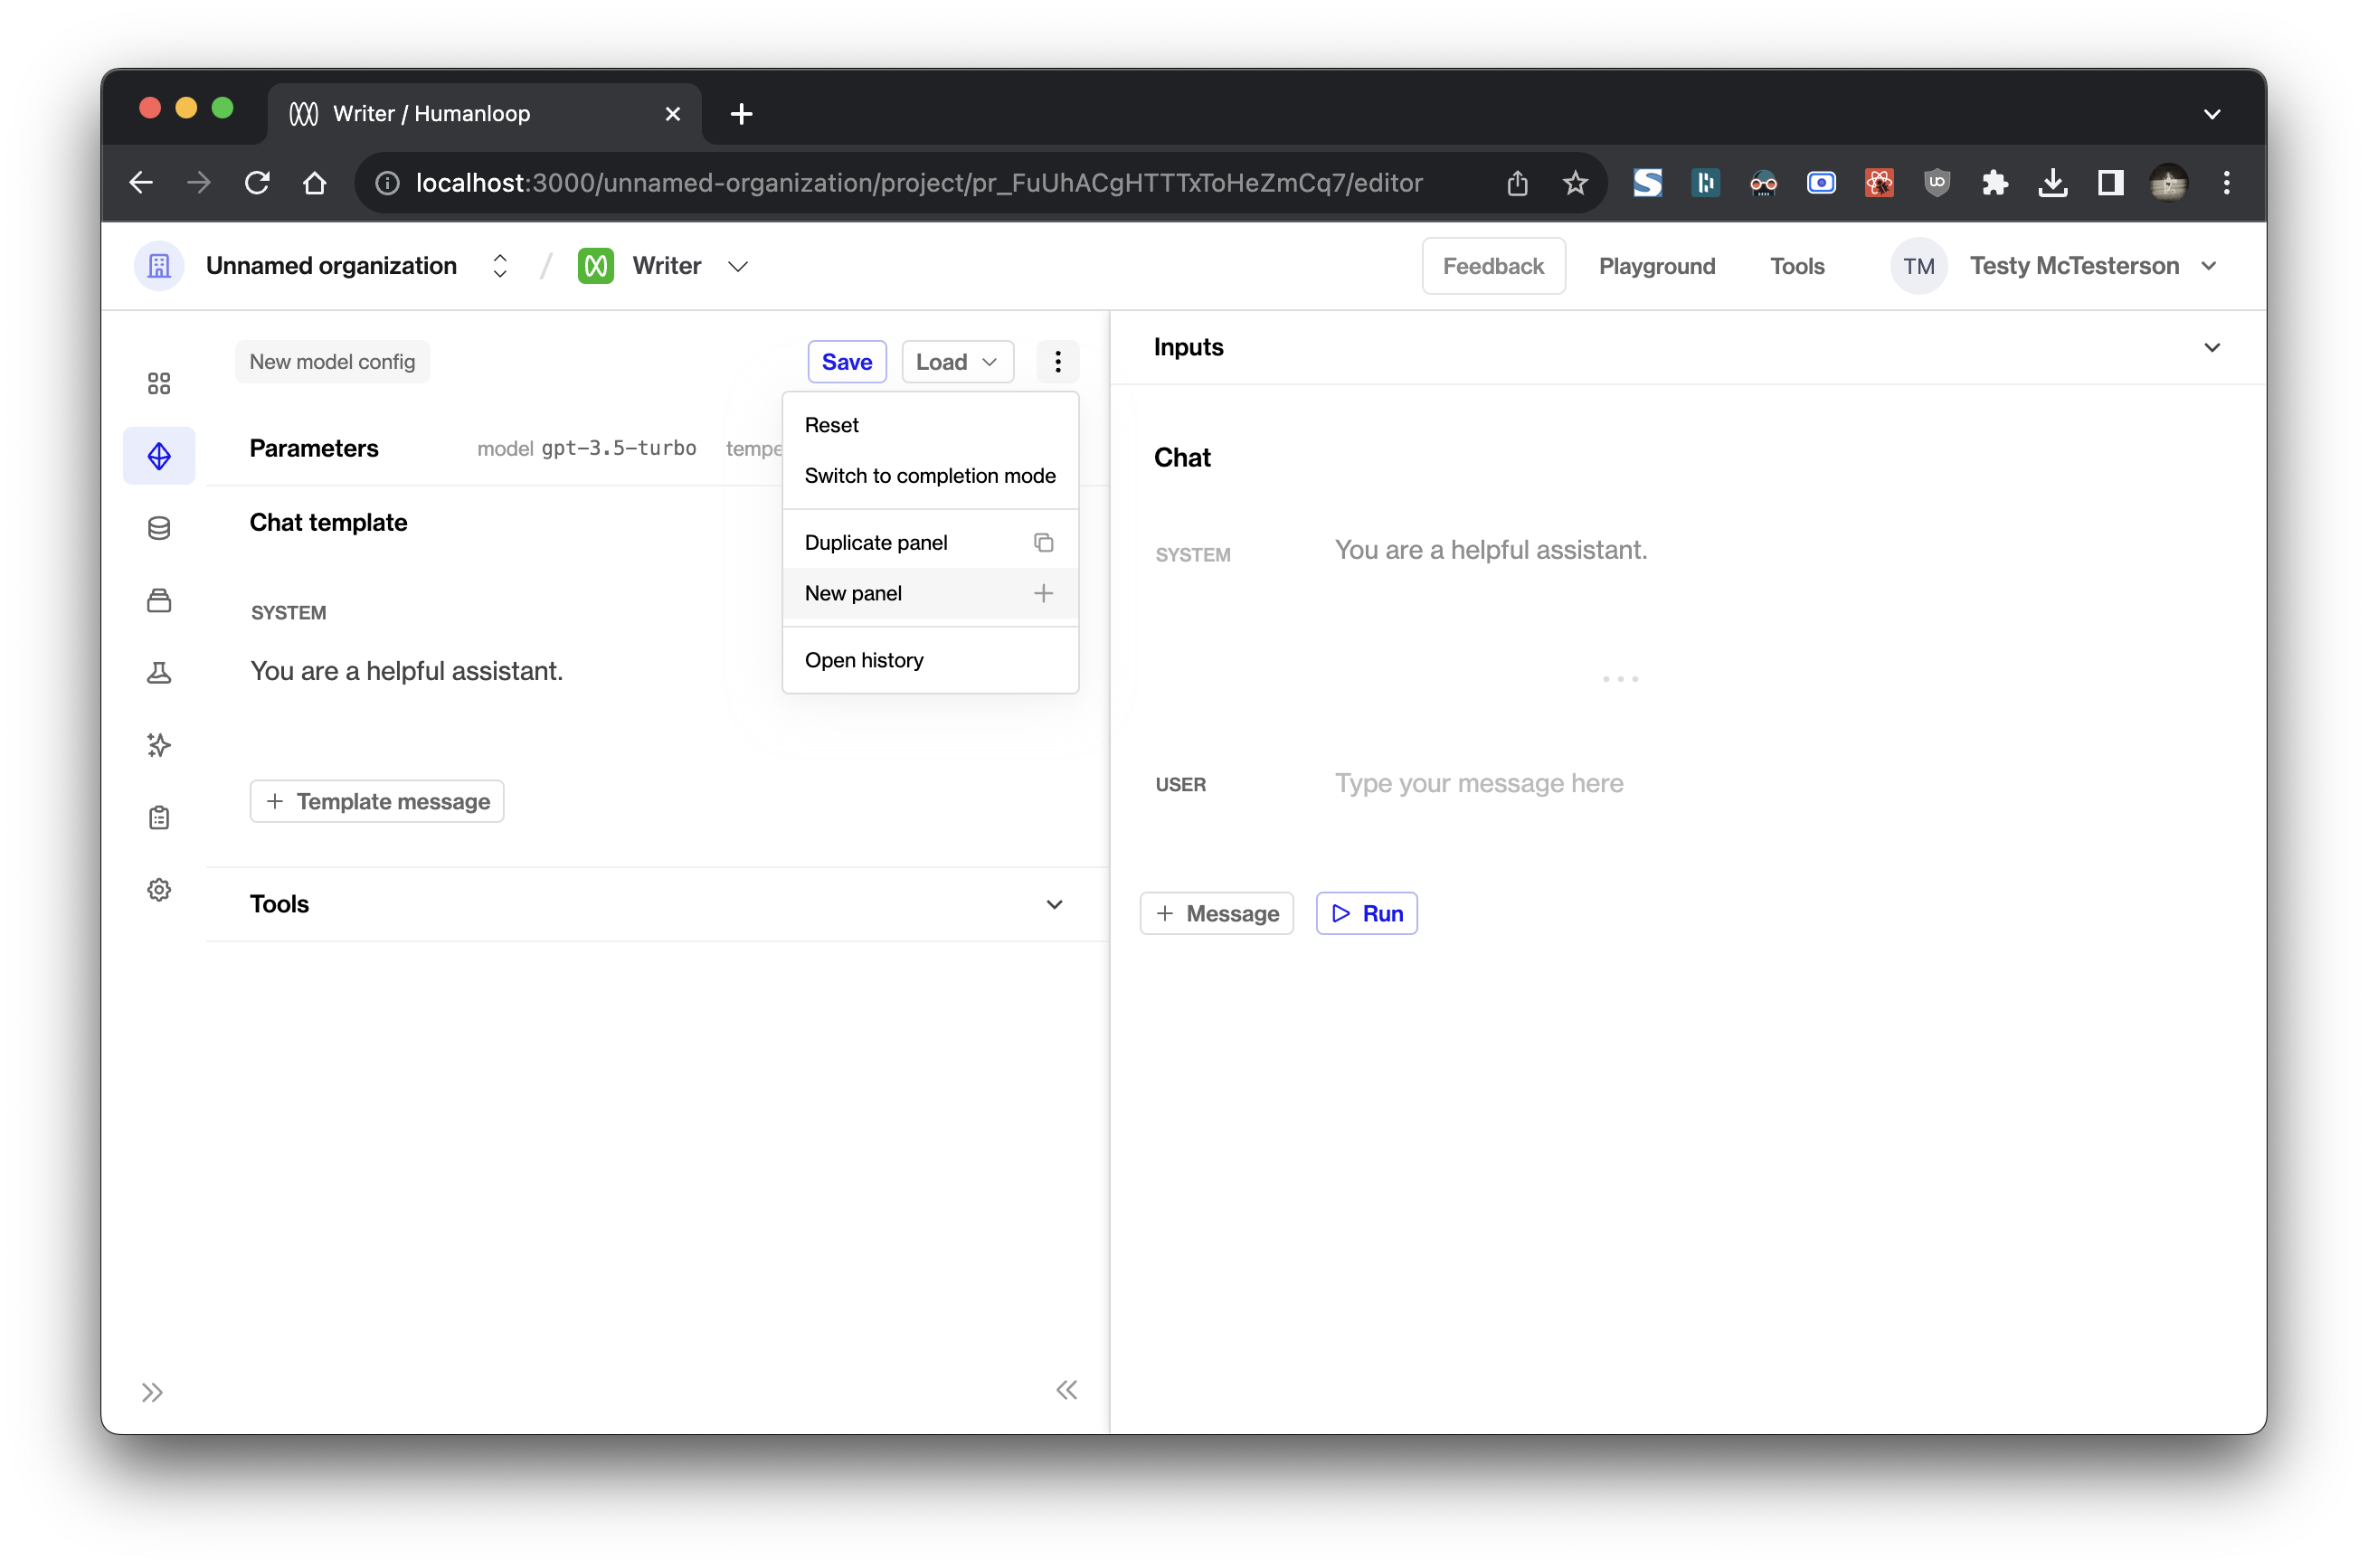Click the clipboard sidebar icon
The image size is (2368, 1568).
tap(159, 818)
